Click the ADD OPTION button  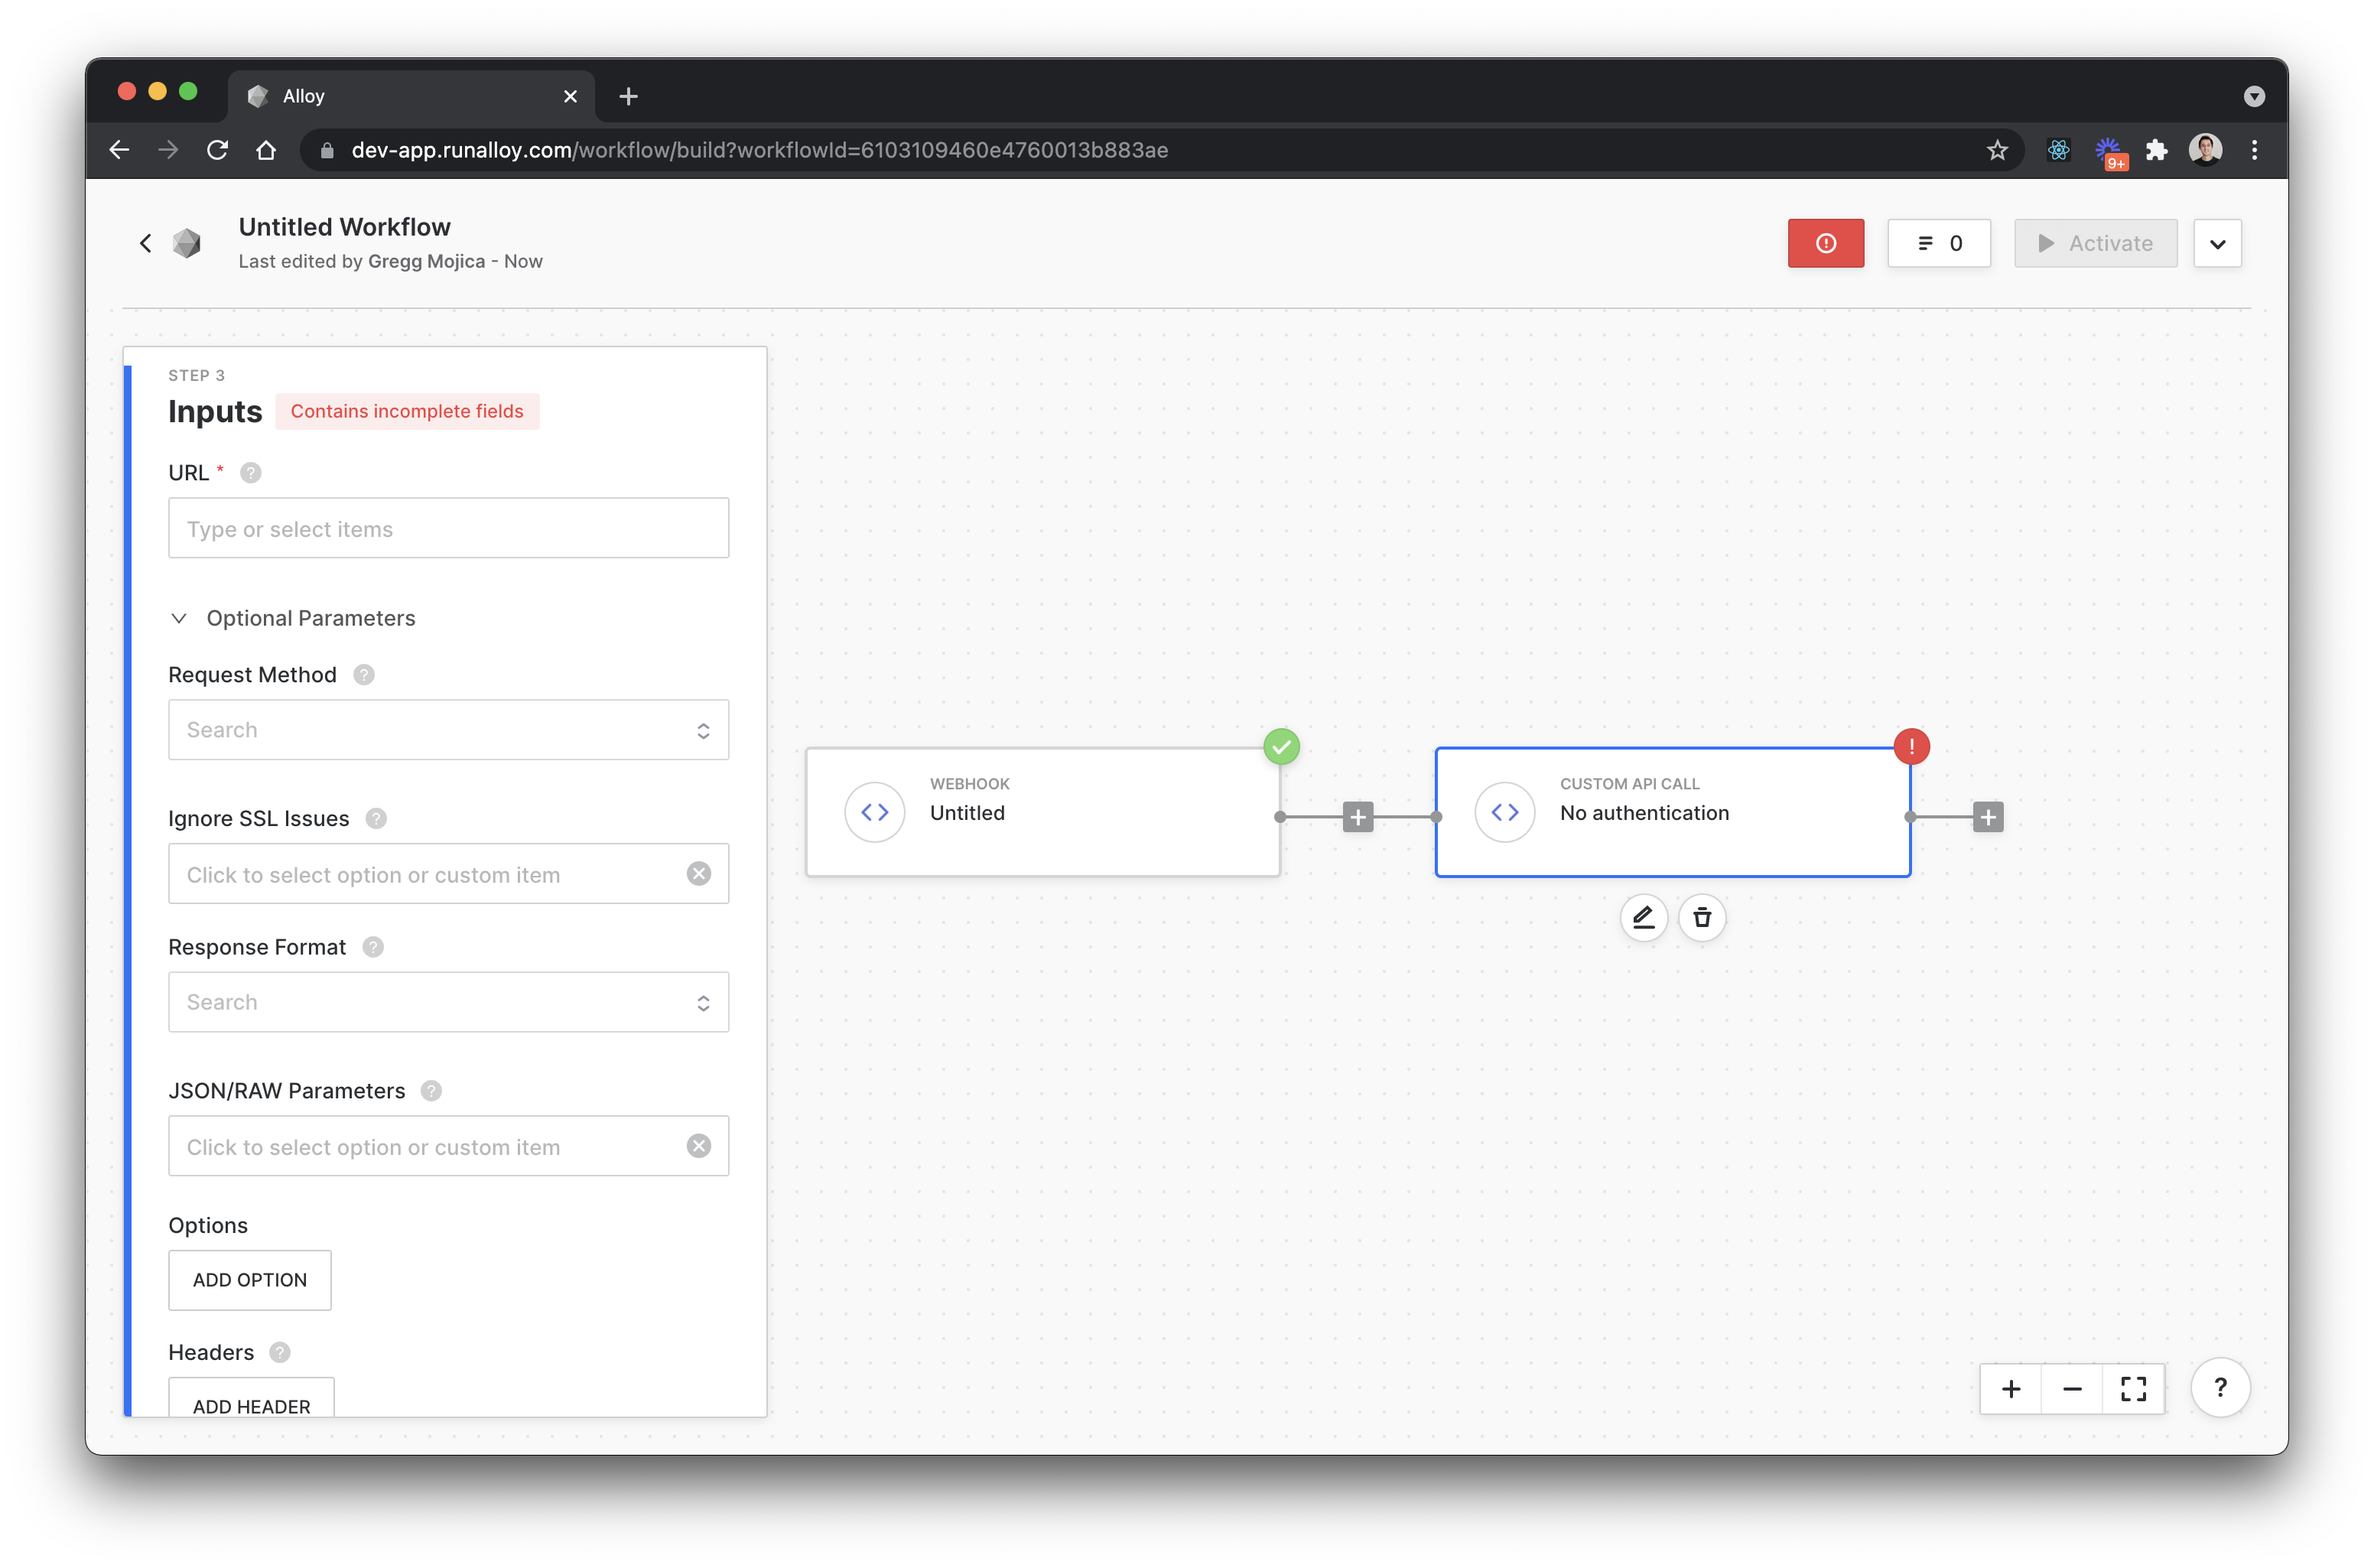tap(250, 1280)
